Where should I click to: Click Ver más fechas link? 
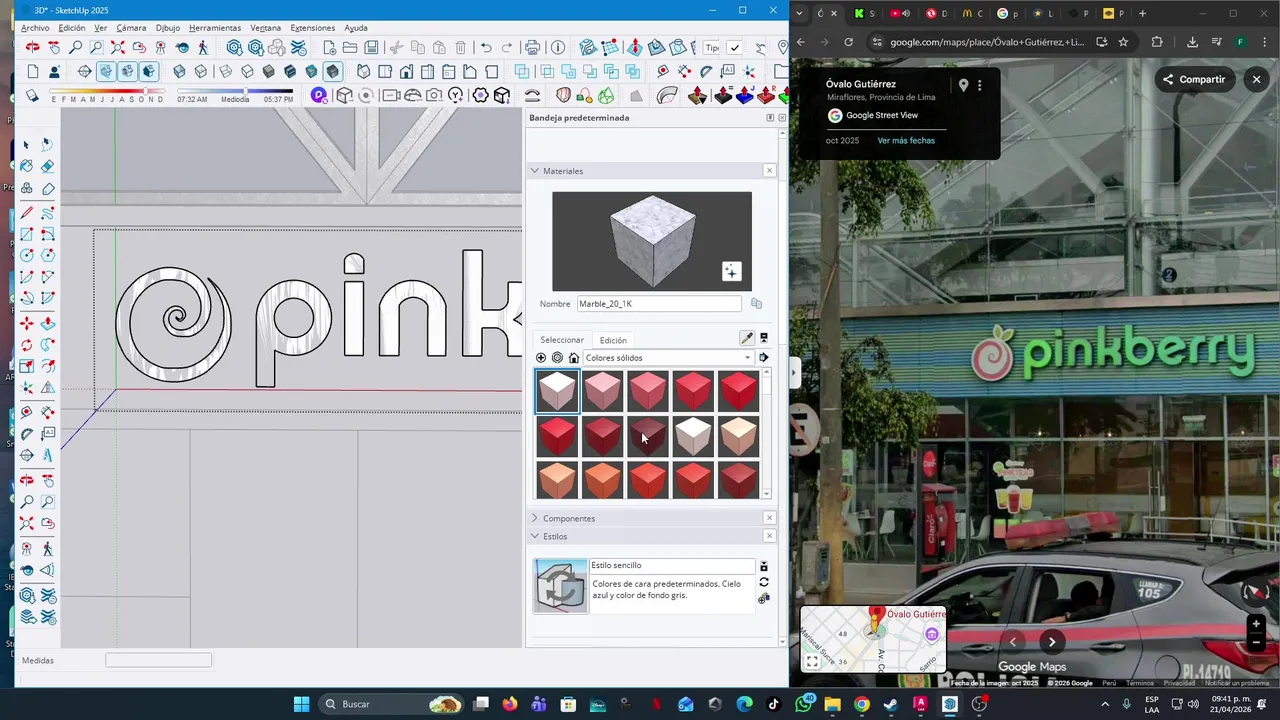click(x=906, y=141)
